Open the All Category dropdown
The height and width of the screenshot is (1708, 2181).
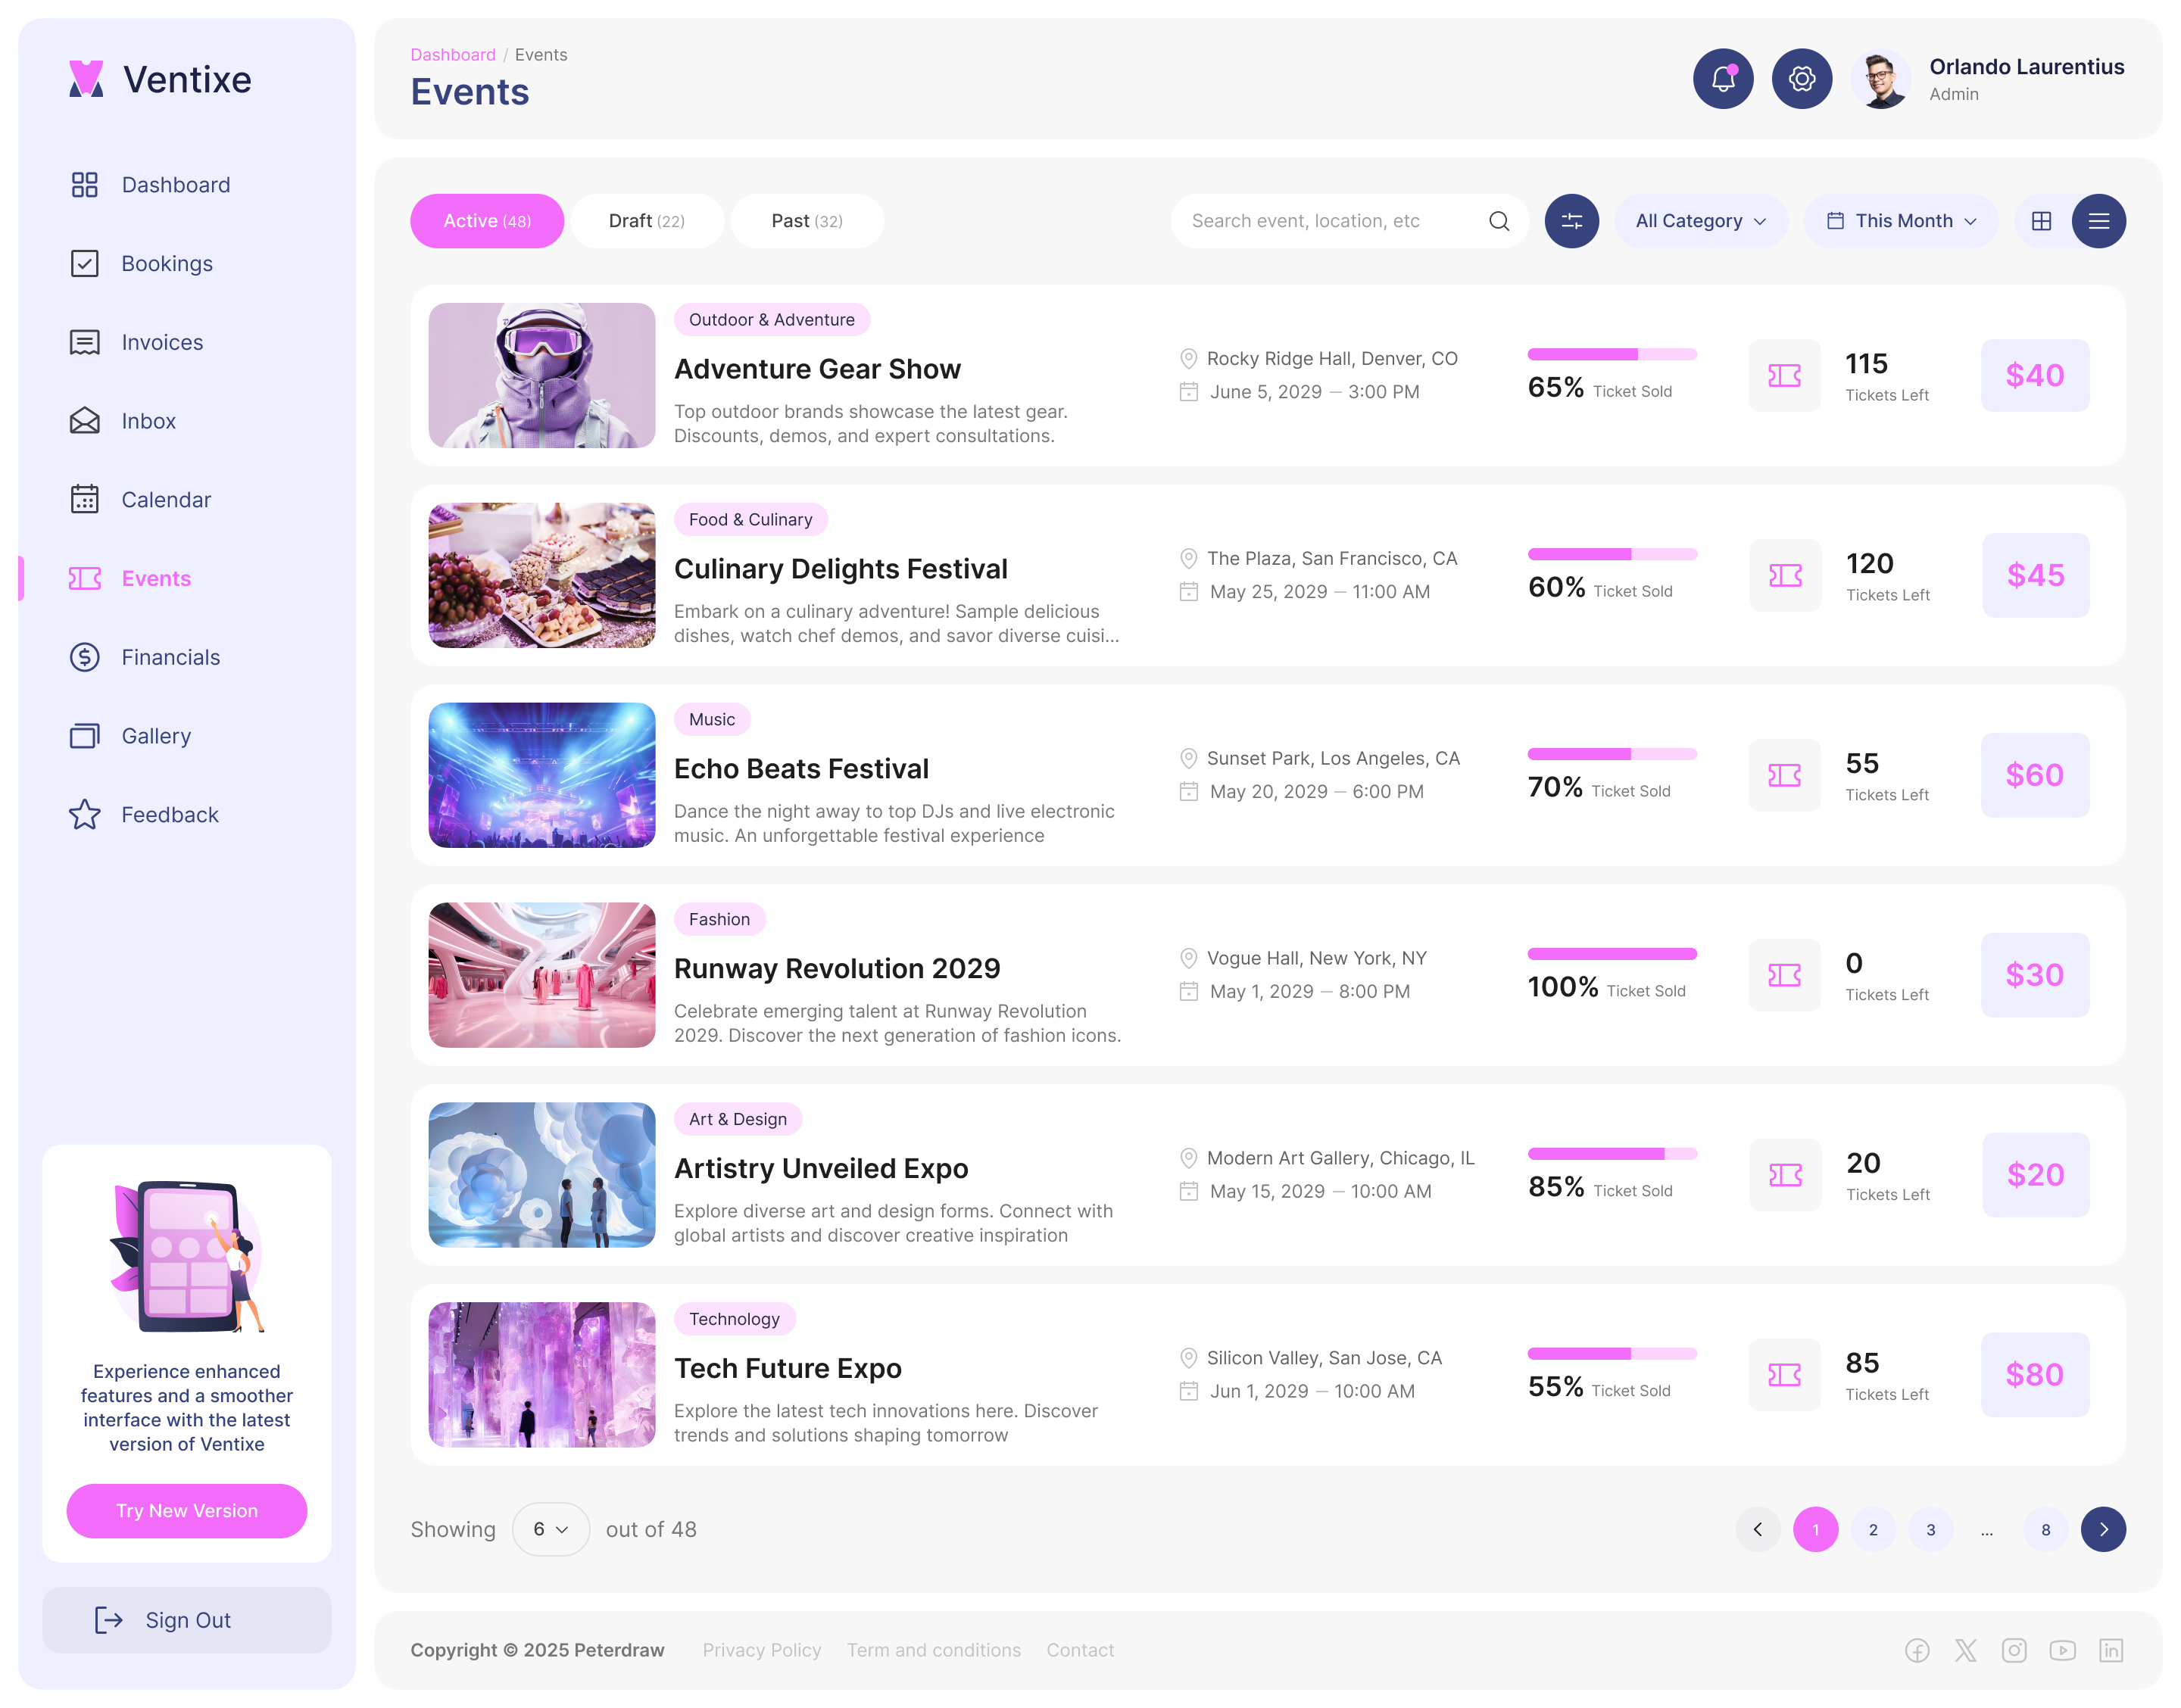pyautogui.click(x=1699, y=220)
